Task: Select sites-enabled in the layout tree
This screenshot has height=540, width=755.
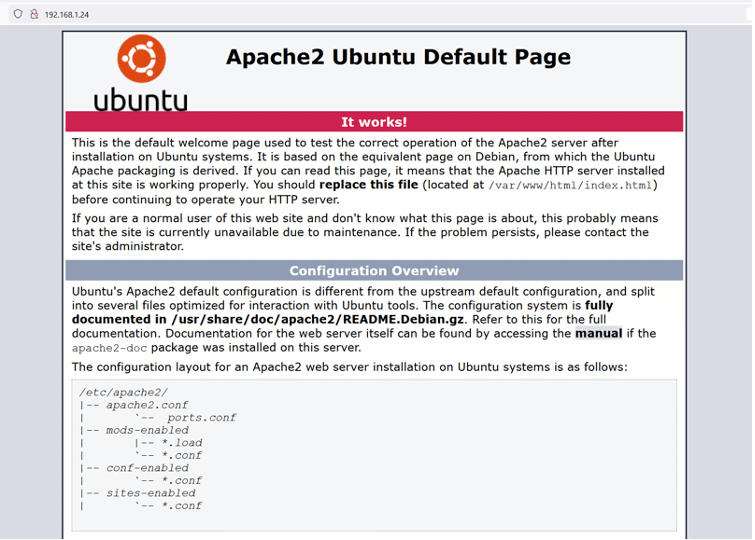Action: click(x=150, y=493)
